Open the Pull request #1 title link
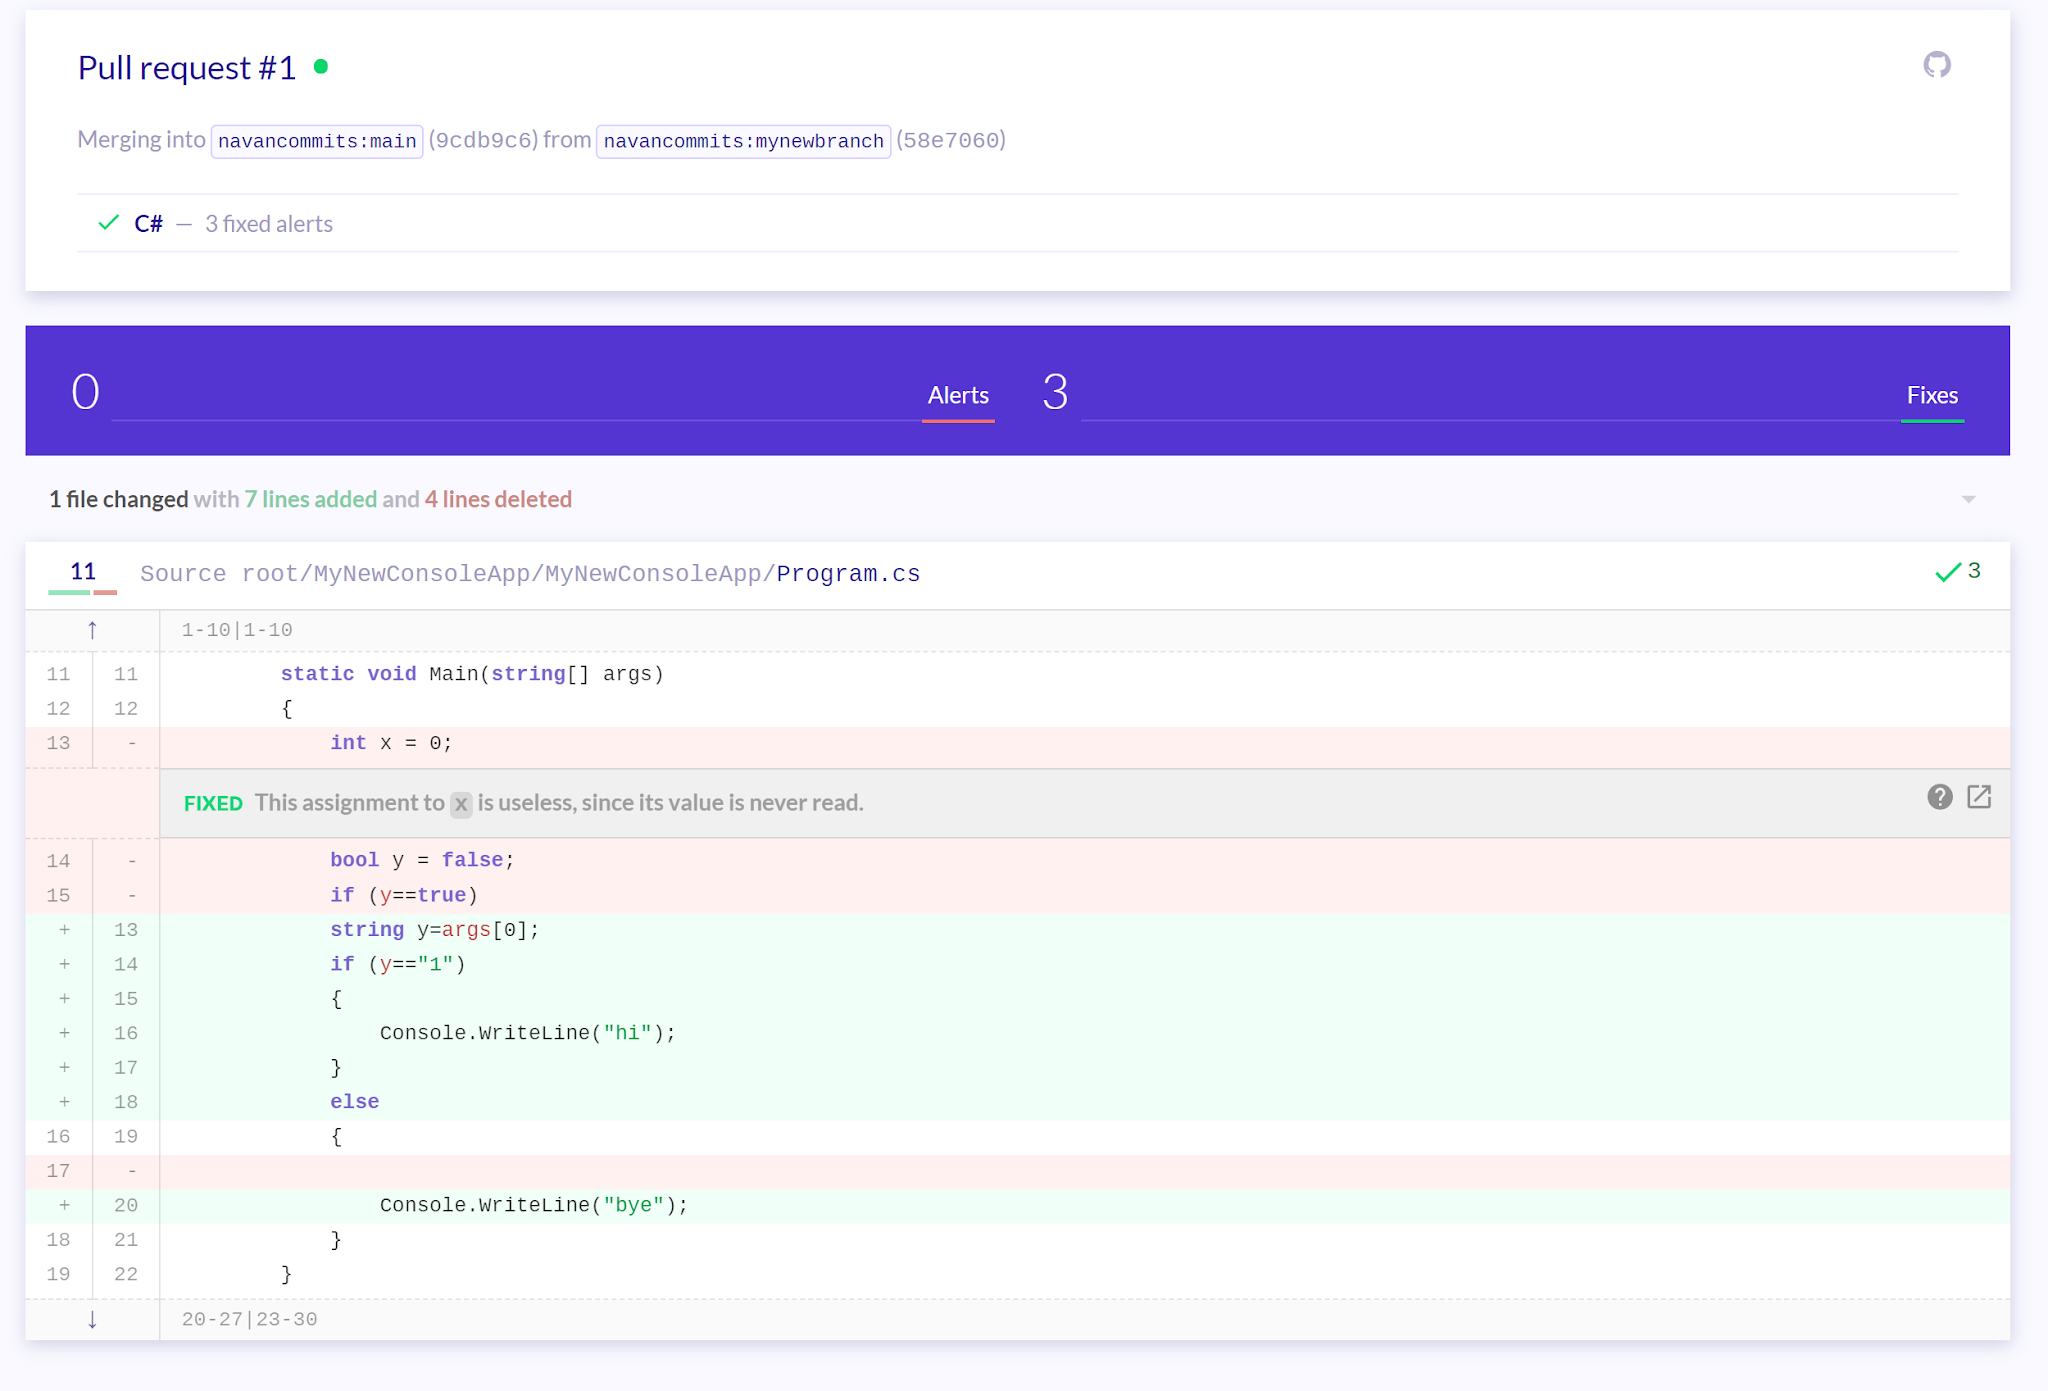Screen dimensions: 2048x1391 [187, 68]
